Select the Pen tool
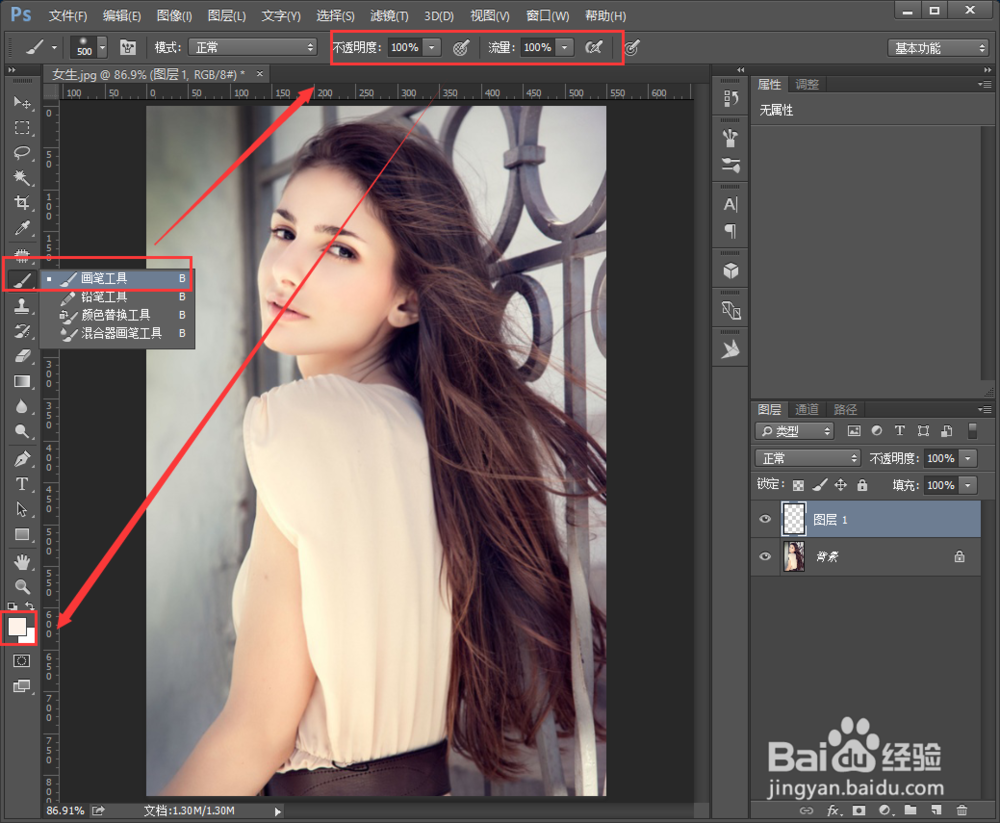1000x823 pixels. click(x=22, y=459)
